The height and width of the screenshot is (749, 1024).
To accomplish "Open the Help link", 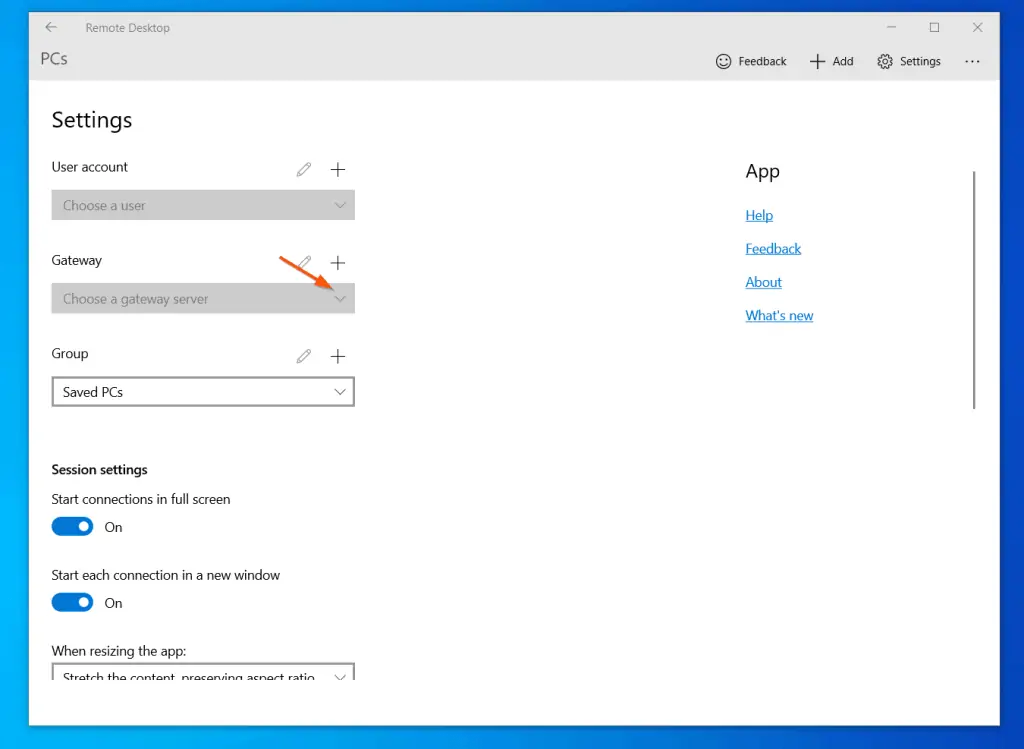I will [x=759, y=215].
